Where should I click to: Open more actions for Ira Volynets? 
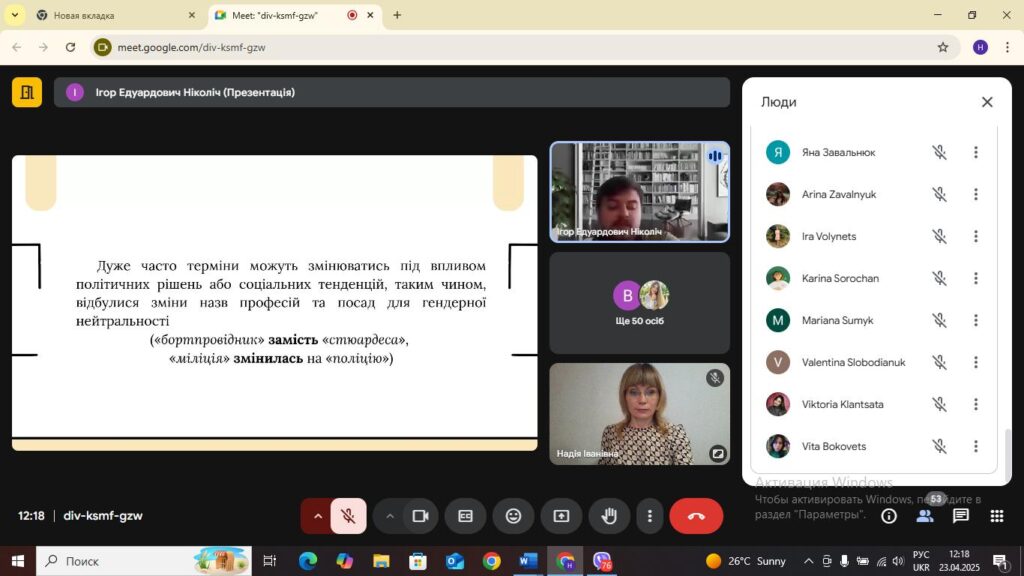click(x=976, y=236)
